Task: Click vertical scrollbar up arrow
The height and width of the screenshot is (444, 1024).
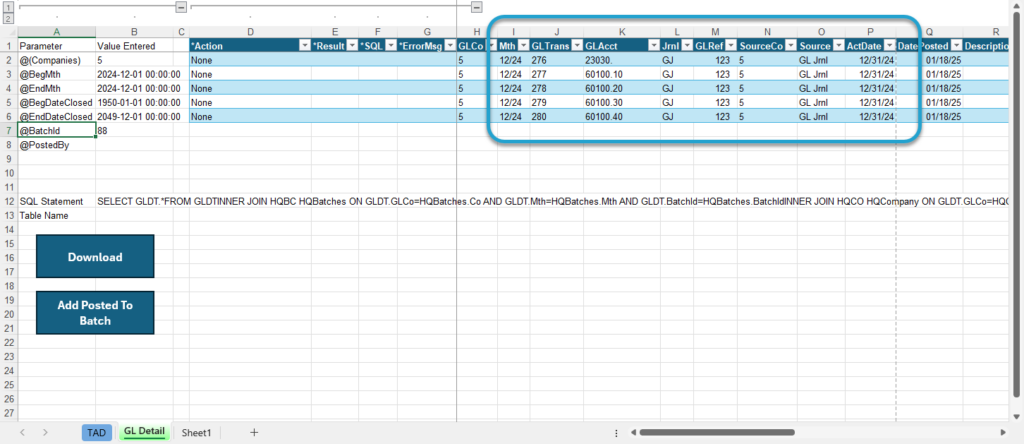Action: point(1017,7)
